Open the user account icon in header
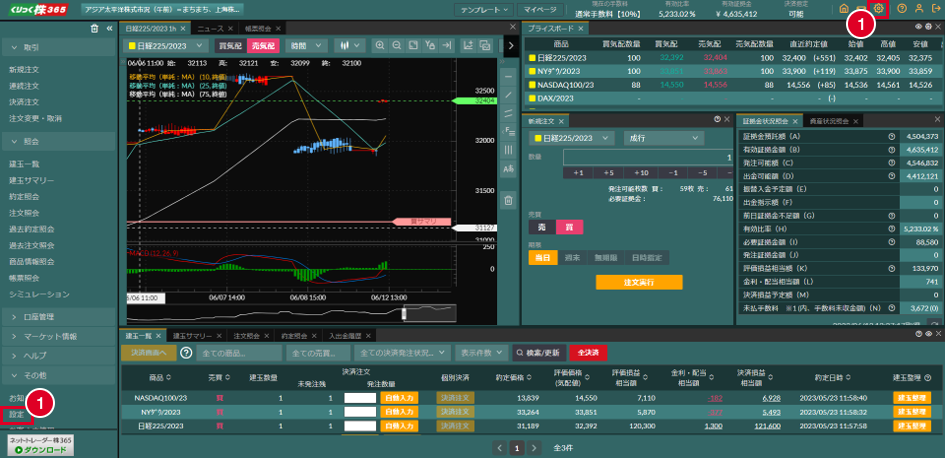The width and height of the screenshot is (945, 458). point(919,9)
